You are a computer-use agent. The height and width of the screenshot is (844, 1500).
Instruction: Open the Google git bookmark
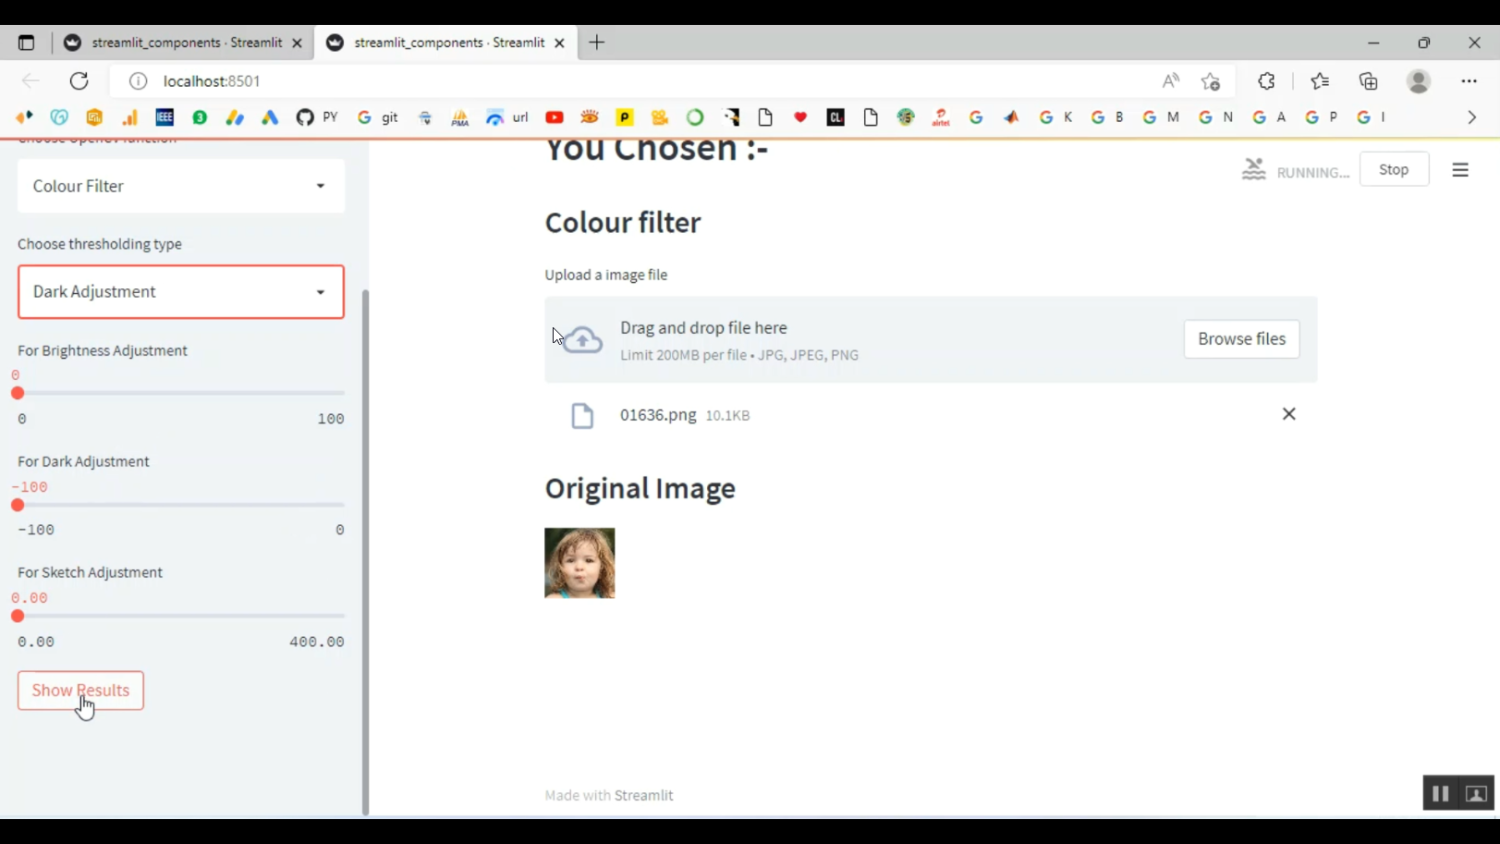point(377,117)
